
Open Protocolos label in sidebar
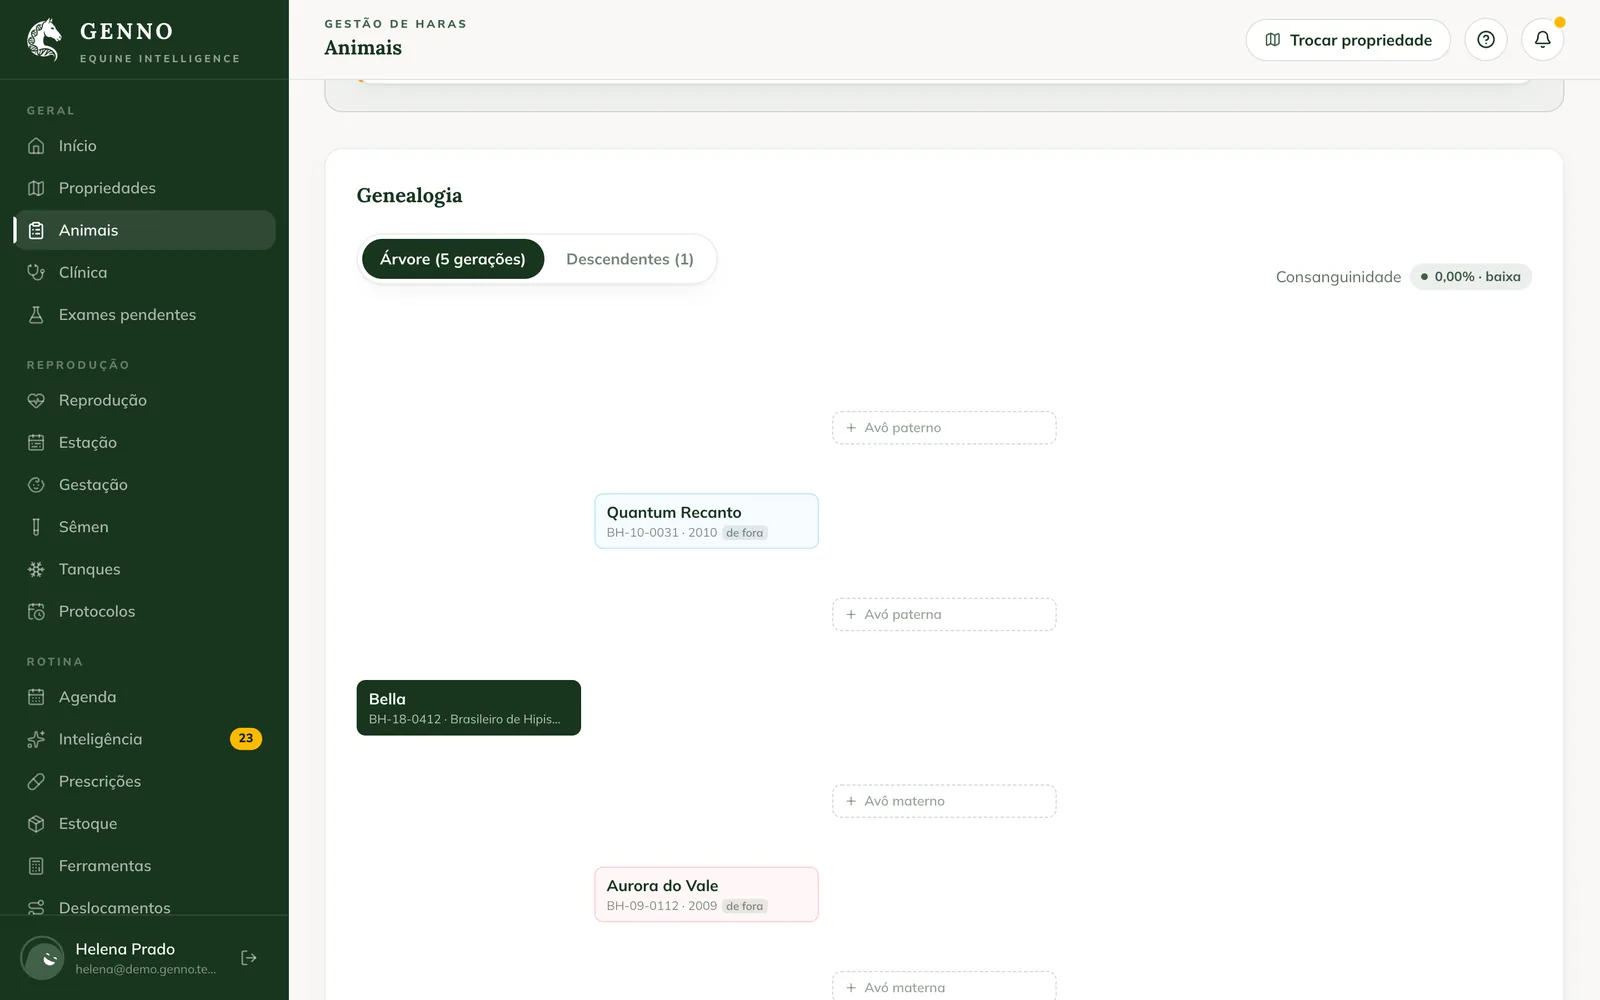(97, 611)
